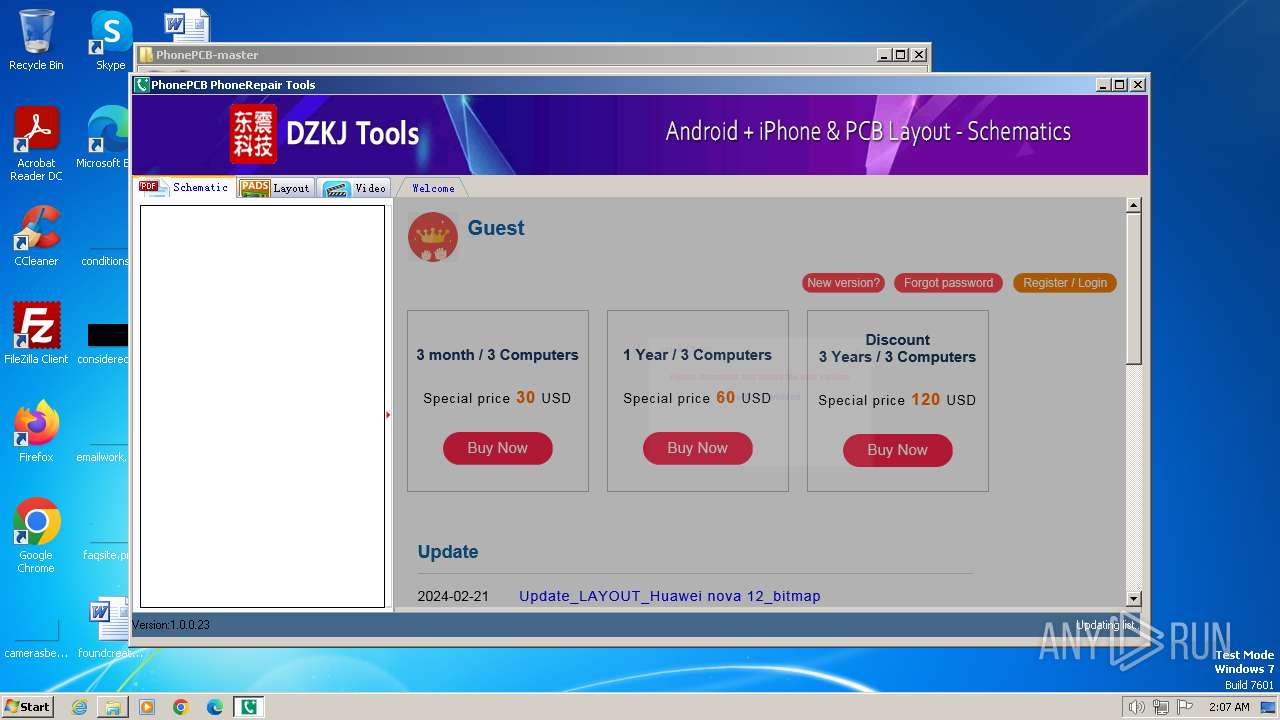The height and width of the screenshot is (720, 1280).
Task: Open Chrome from the taskbar
Action: pyautogui.click(x=181, y=707)
